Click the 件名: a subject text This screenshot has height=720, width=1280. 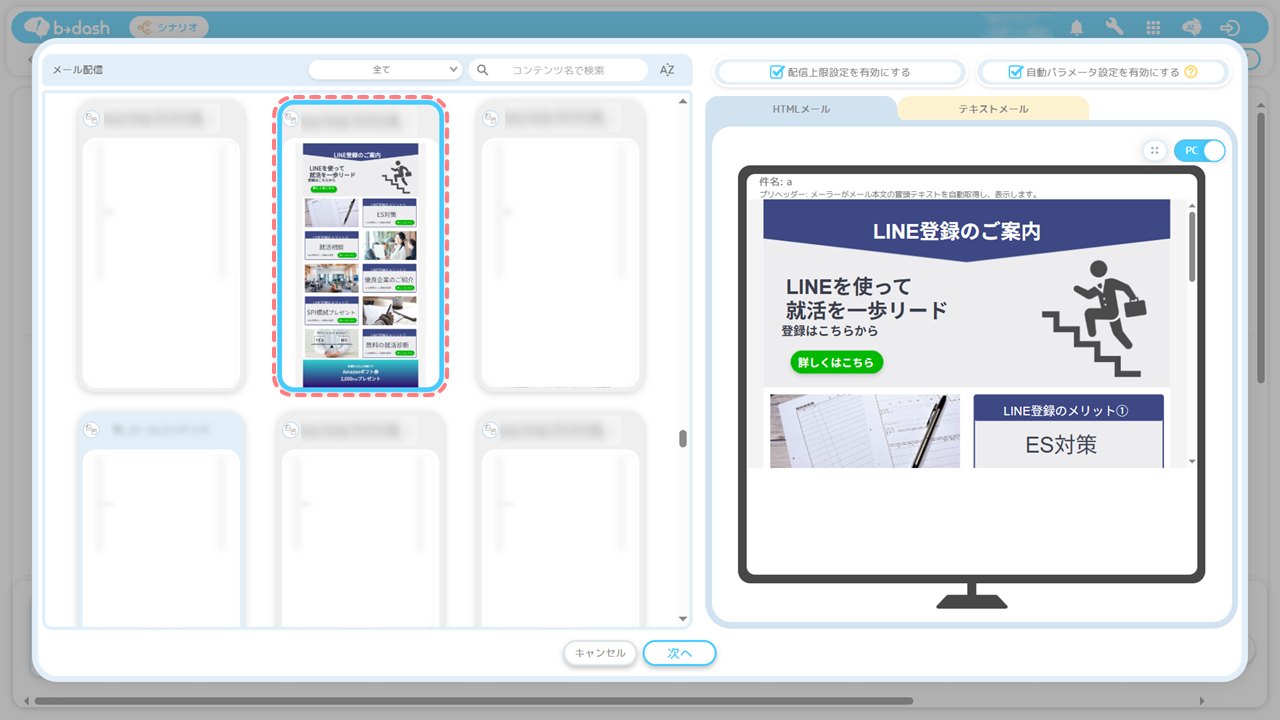click(776, 182)
